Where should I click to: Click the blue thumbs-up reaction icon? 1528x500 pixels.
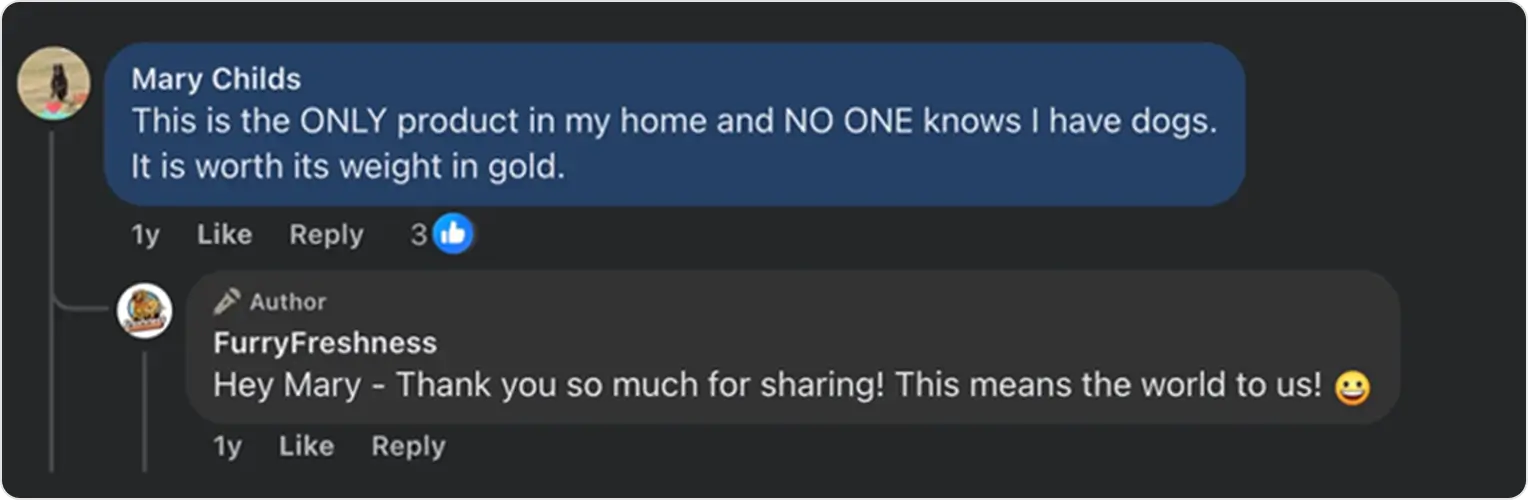coord(454,235)
